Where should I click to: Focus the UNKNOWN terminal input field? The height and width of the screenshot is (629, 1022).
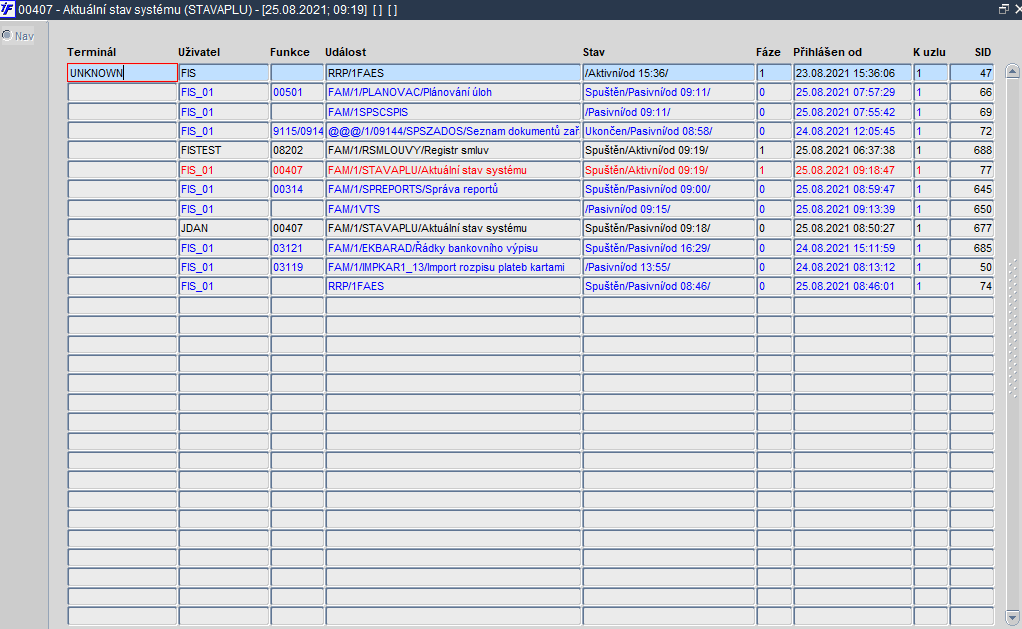point(122,72)
